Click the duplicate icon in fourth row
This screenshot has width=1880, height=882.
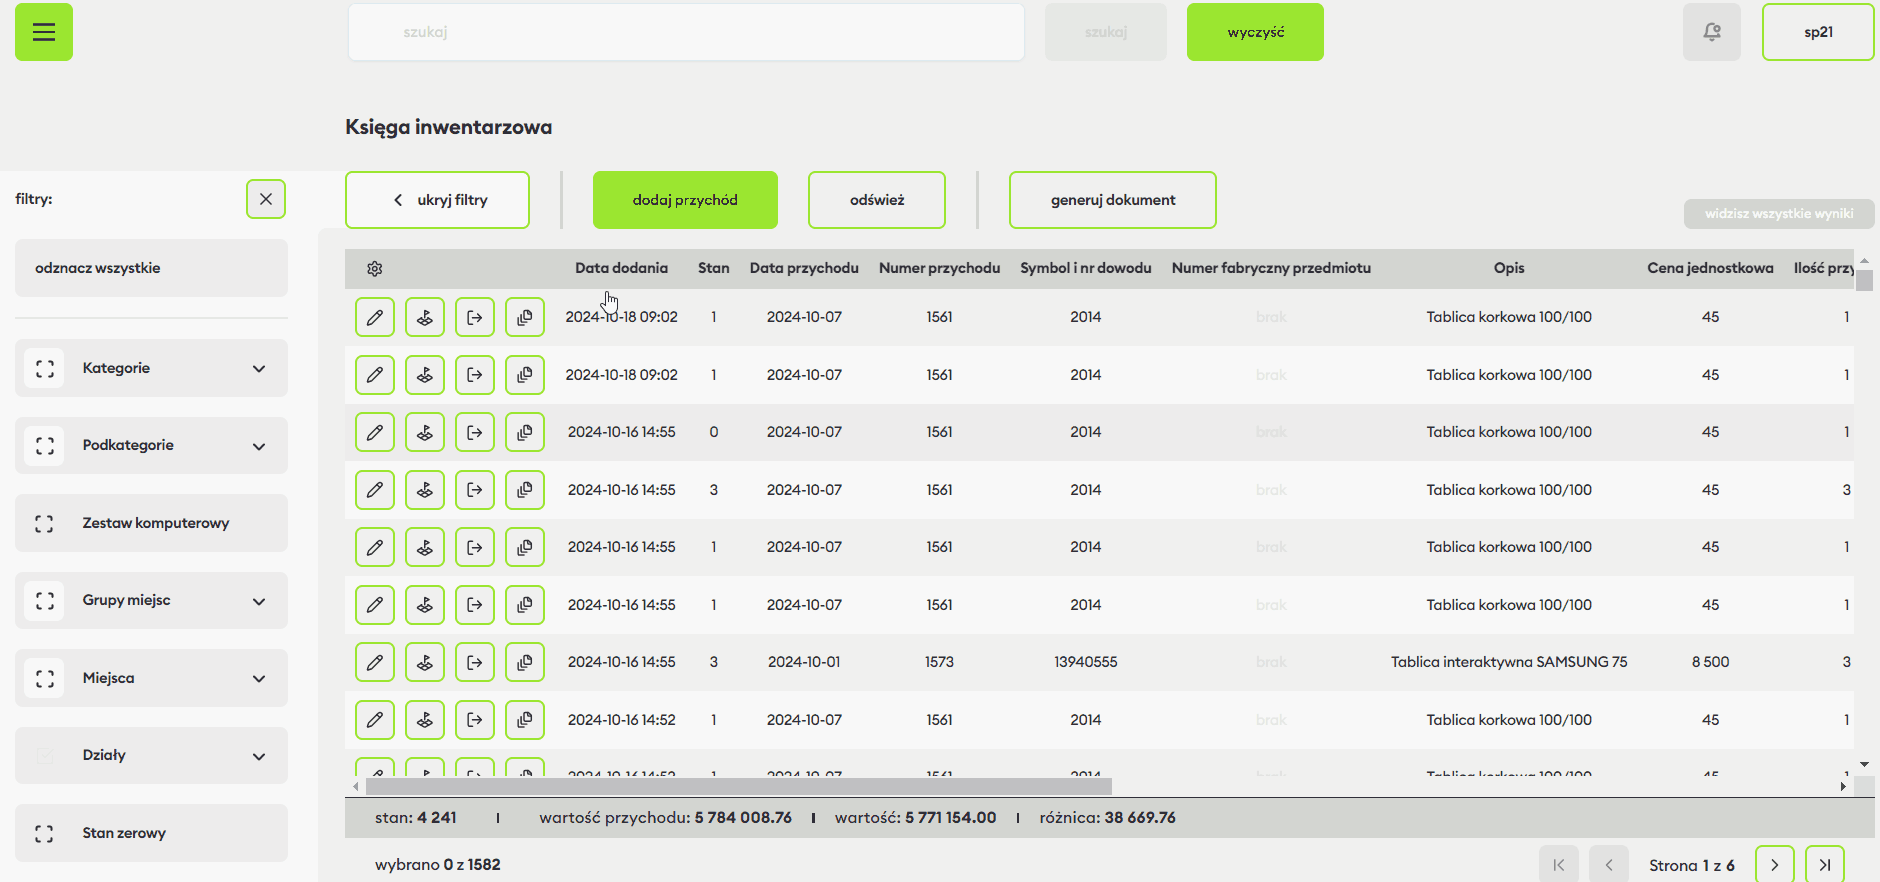525,490
